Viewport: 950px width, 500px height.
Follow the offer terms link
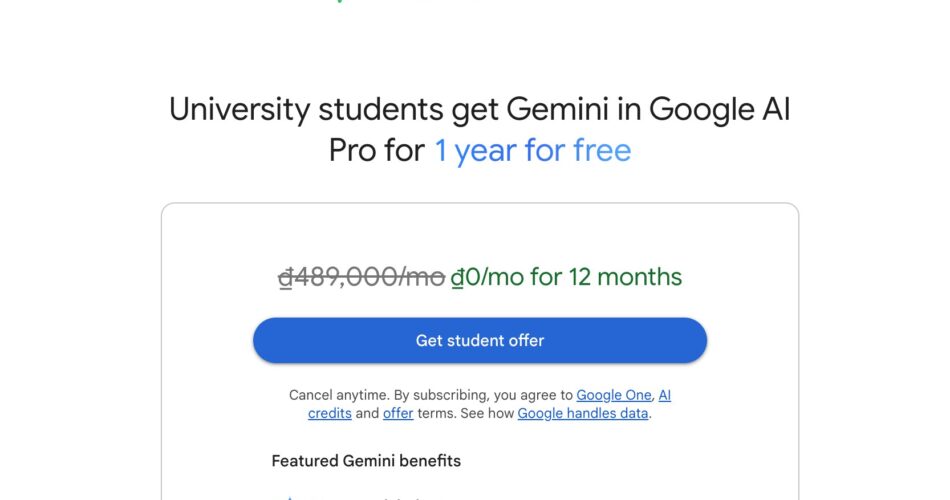[x=398, y=413]
